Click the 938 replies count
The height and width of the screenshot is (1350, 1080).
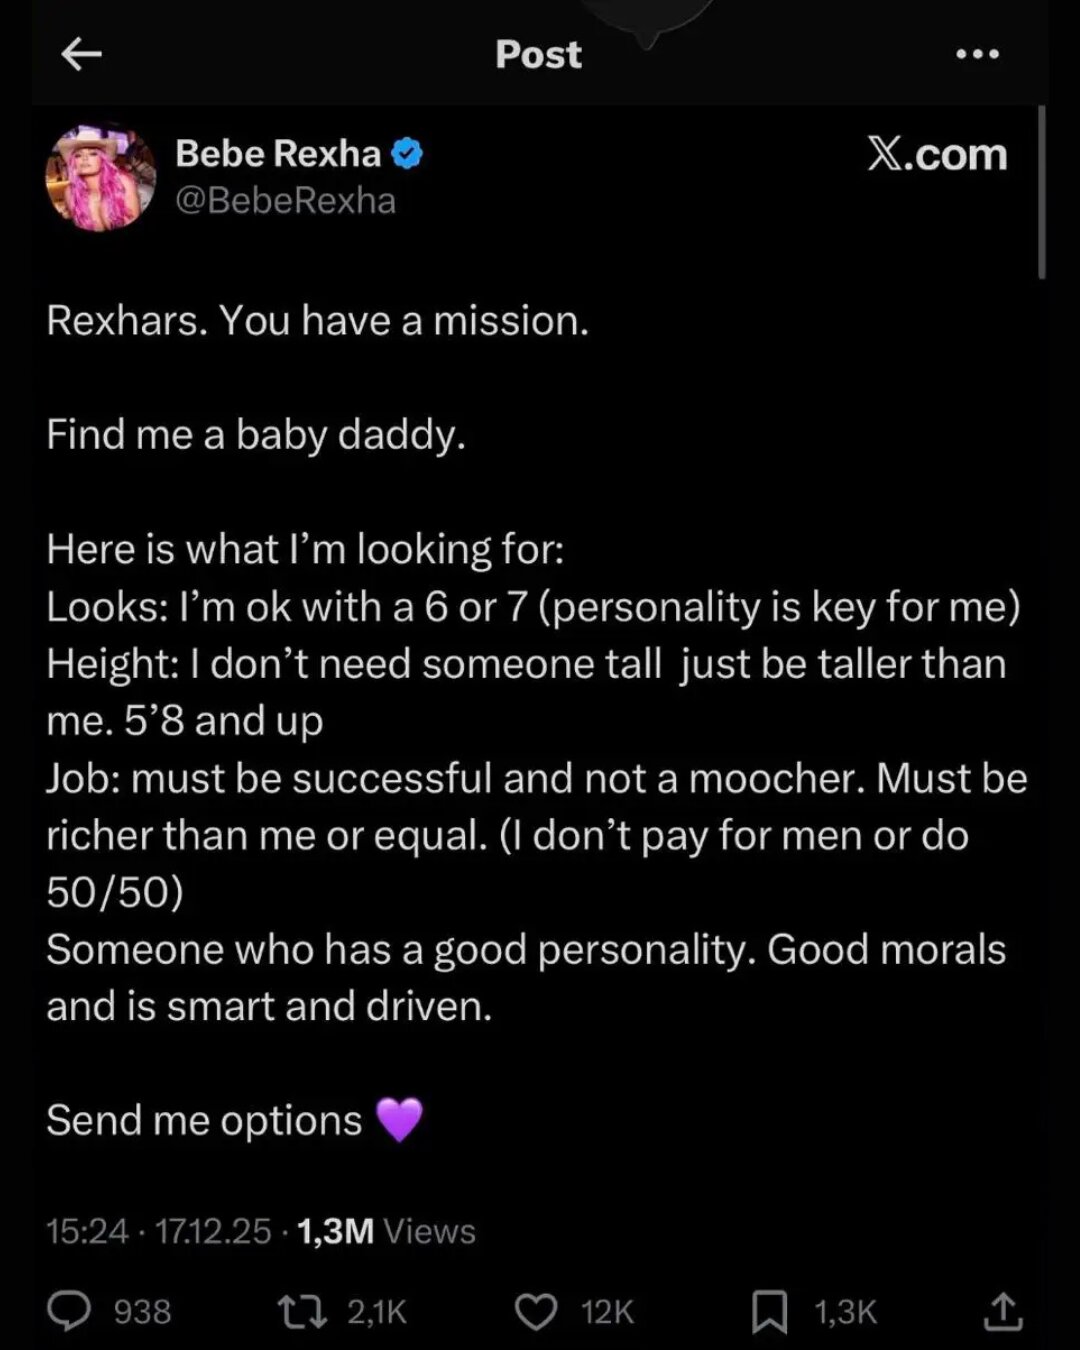pyautogui.click(x=142, y=1311)
